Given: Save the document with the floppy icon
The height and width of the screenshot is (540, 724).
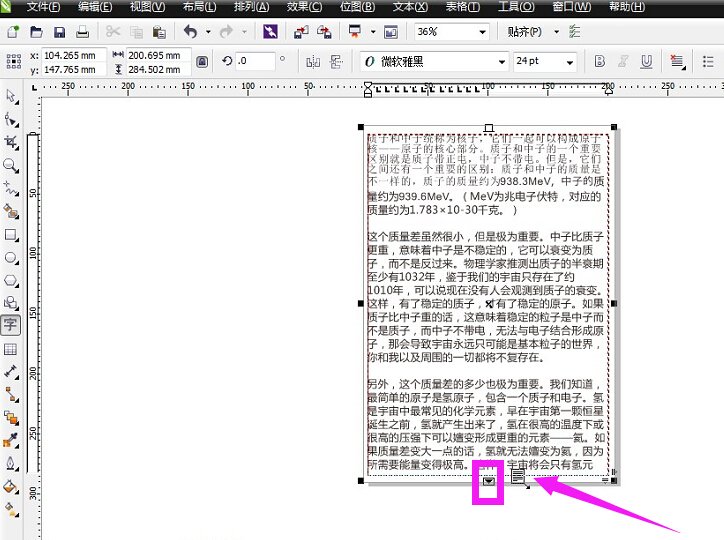Looking at the screenshot, I should click(x=59, y=32).
